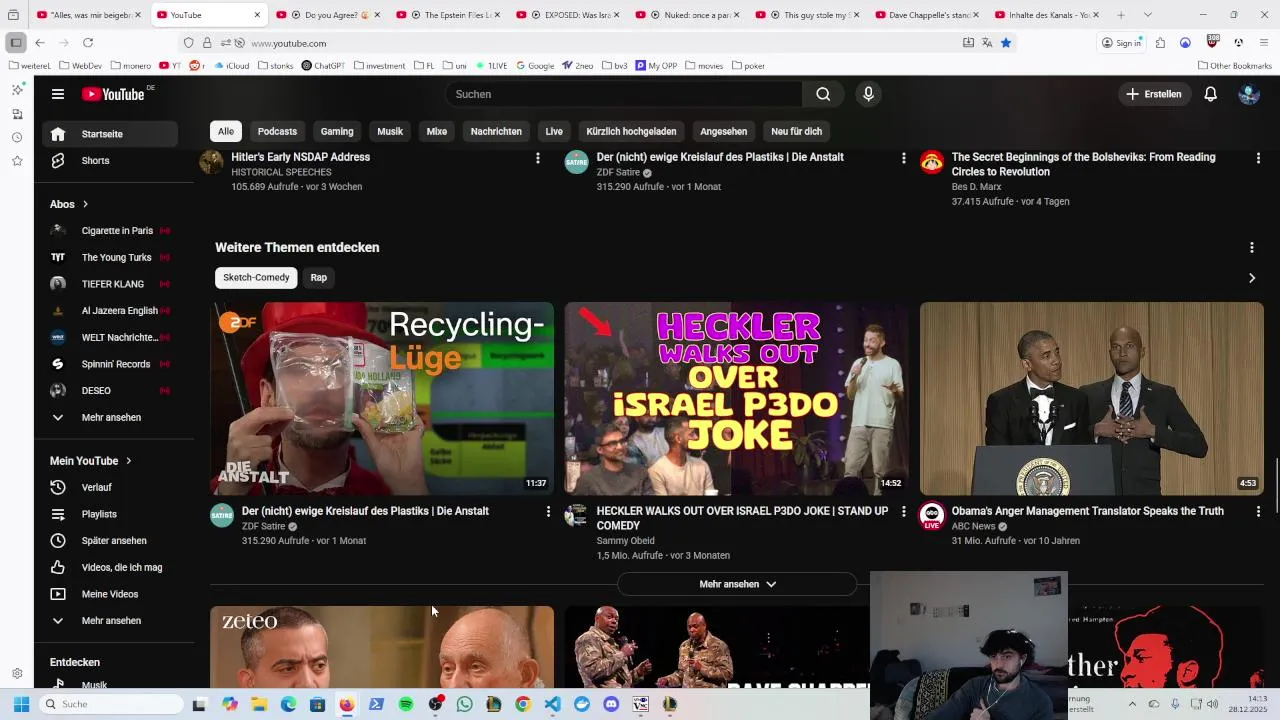
Task: Select the Alle filter chip
Action: 226,131
